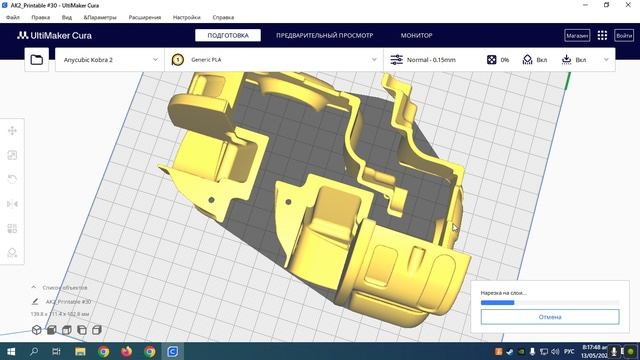Select the Mirror tool in left toolbar
640x360 pixels.
[x=12, y=204]
